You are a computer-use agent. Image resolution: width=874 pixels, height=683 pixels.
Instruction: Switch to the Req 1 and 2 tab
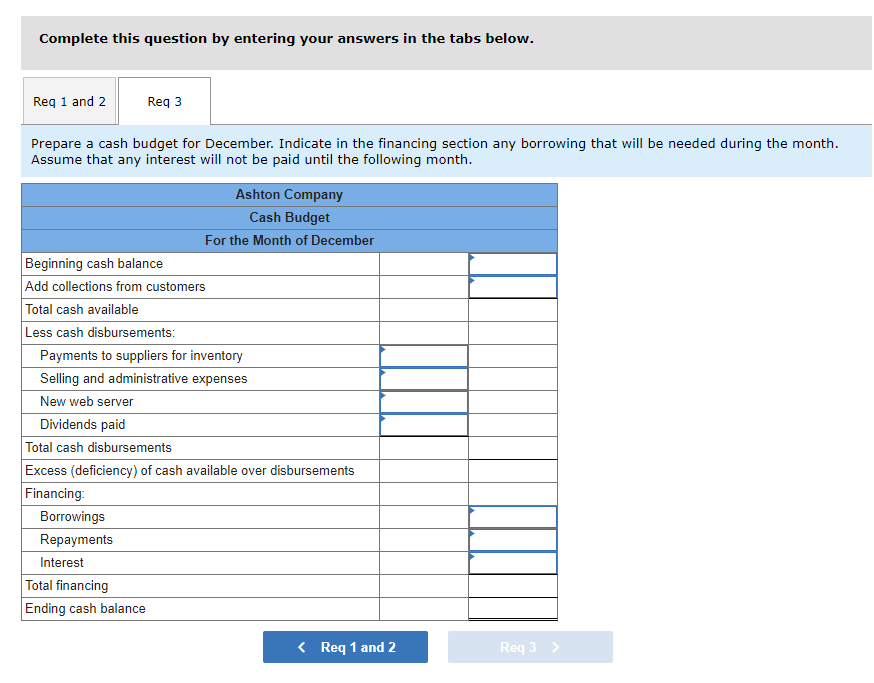(x=69, y=101)
